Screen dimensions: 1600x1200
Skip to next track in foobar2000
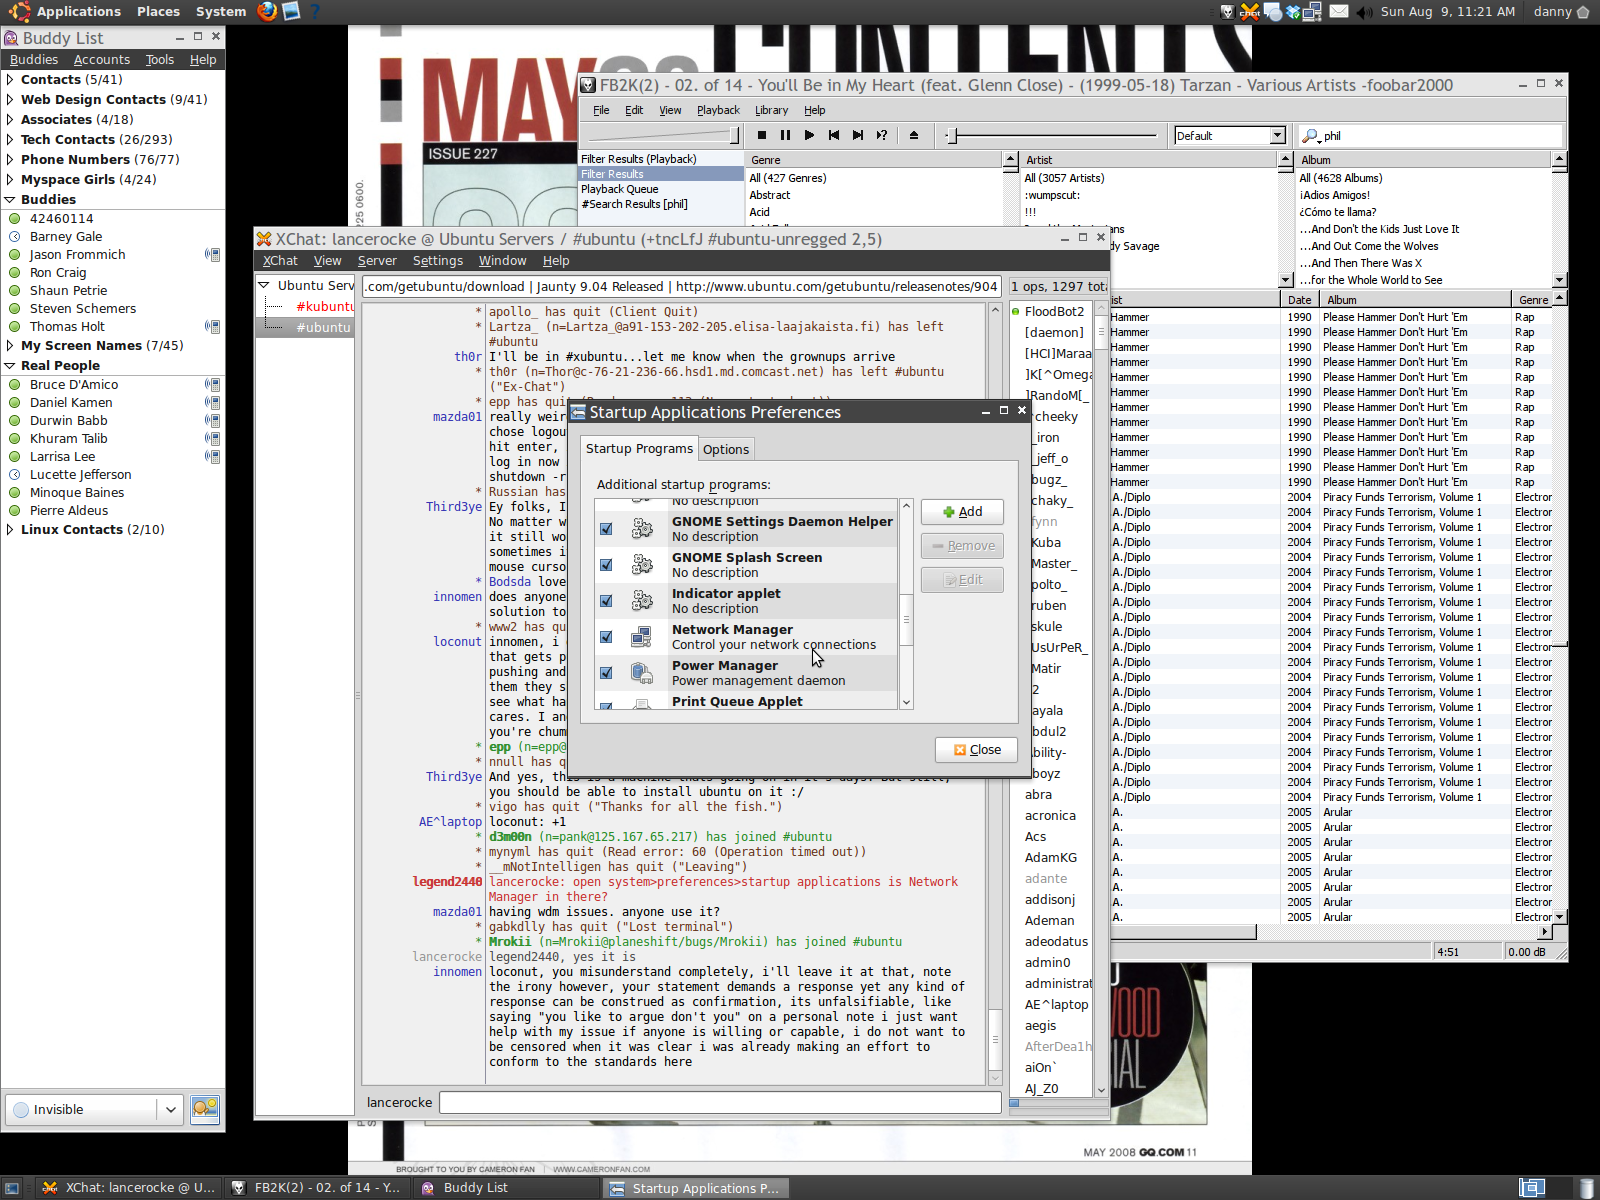pyautogui.click(x=858, y=135)
